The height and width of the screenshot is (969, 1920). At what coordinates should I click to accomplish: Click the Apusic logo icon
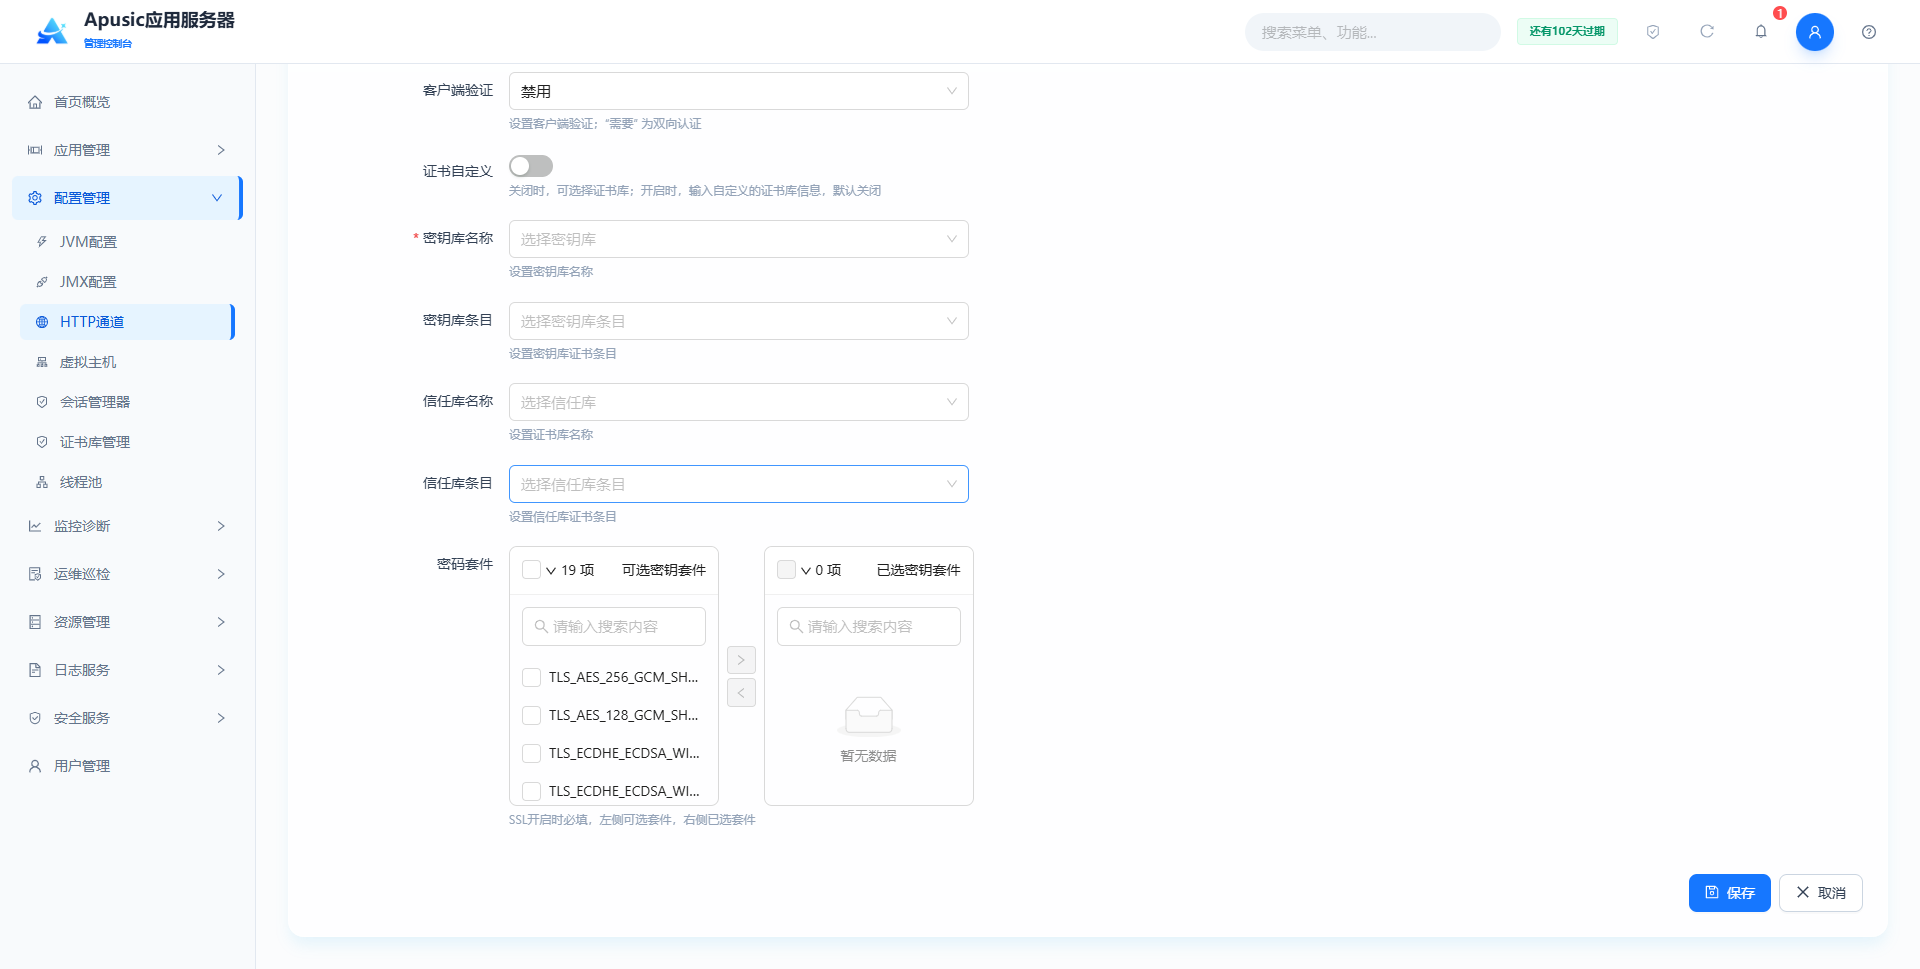52,31
